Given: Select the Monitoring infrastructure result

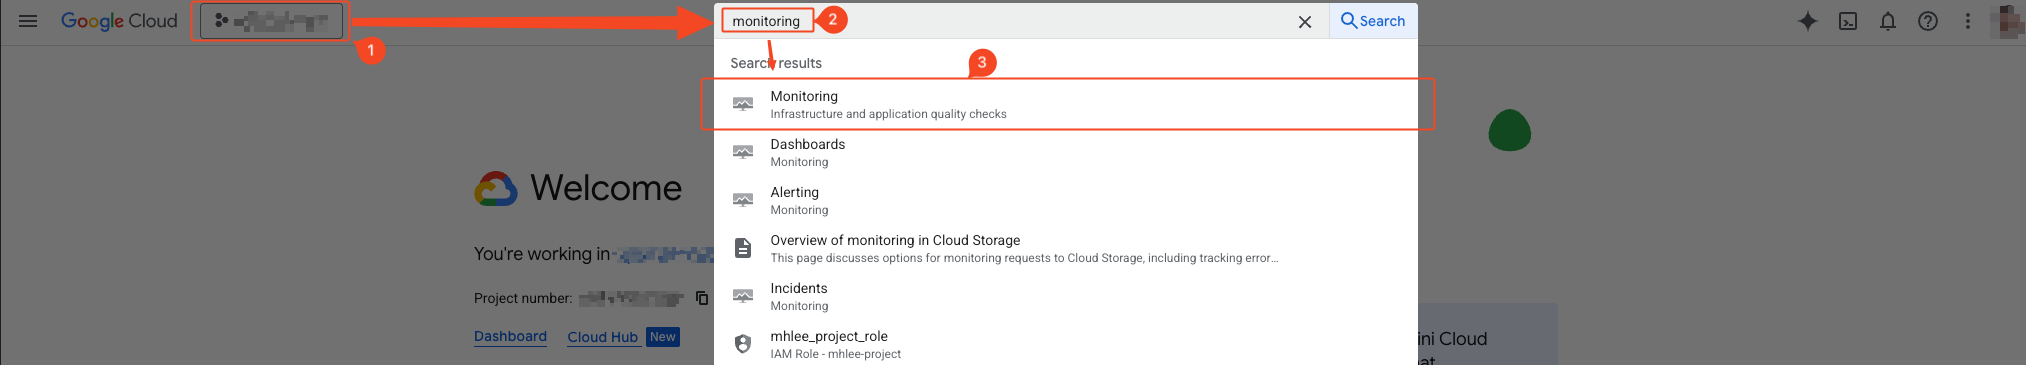Looking at the screenshot, I should [x=1066, y=104].
